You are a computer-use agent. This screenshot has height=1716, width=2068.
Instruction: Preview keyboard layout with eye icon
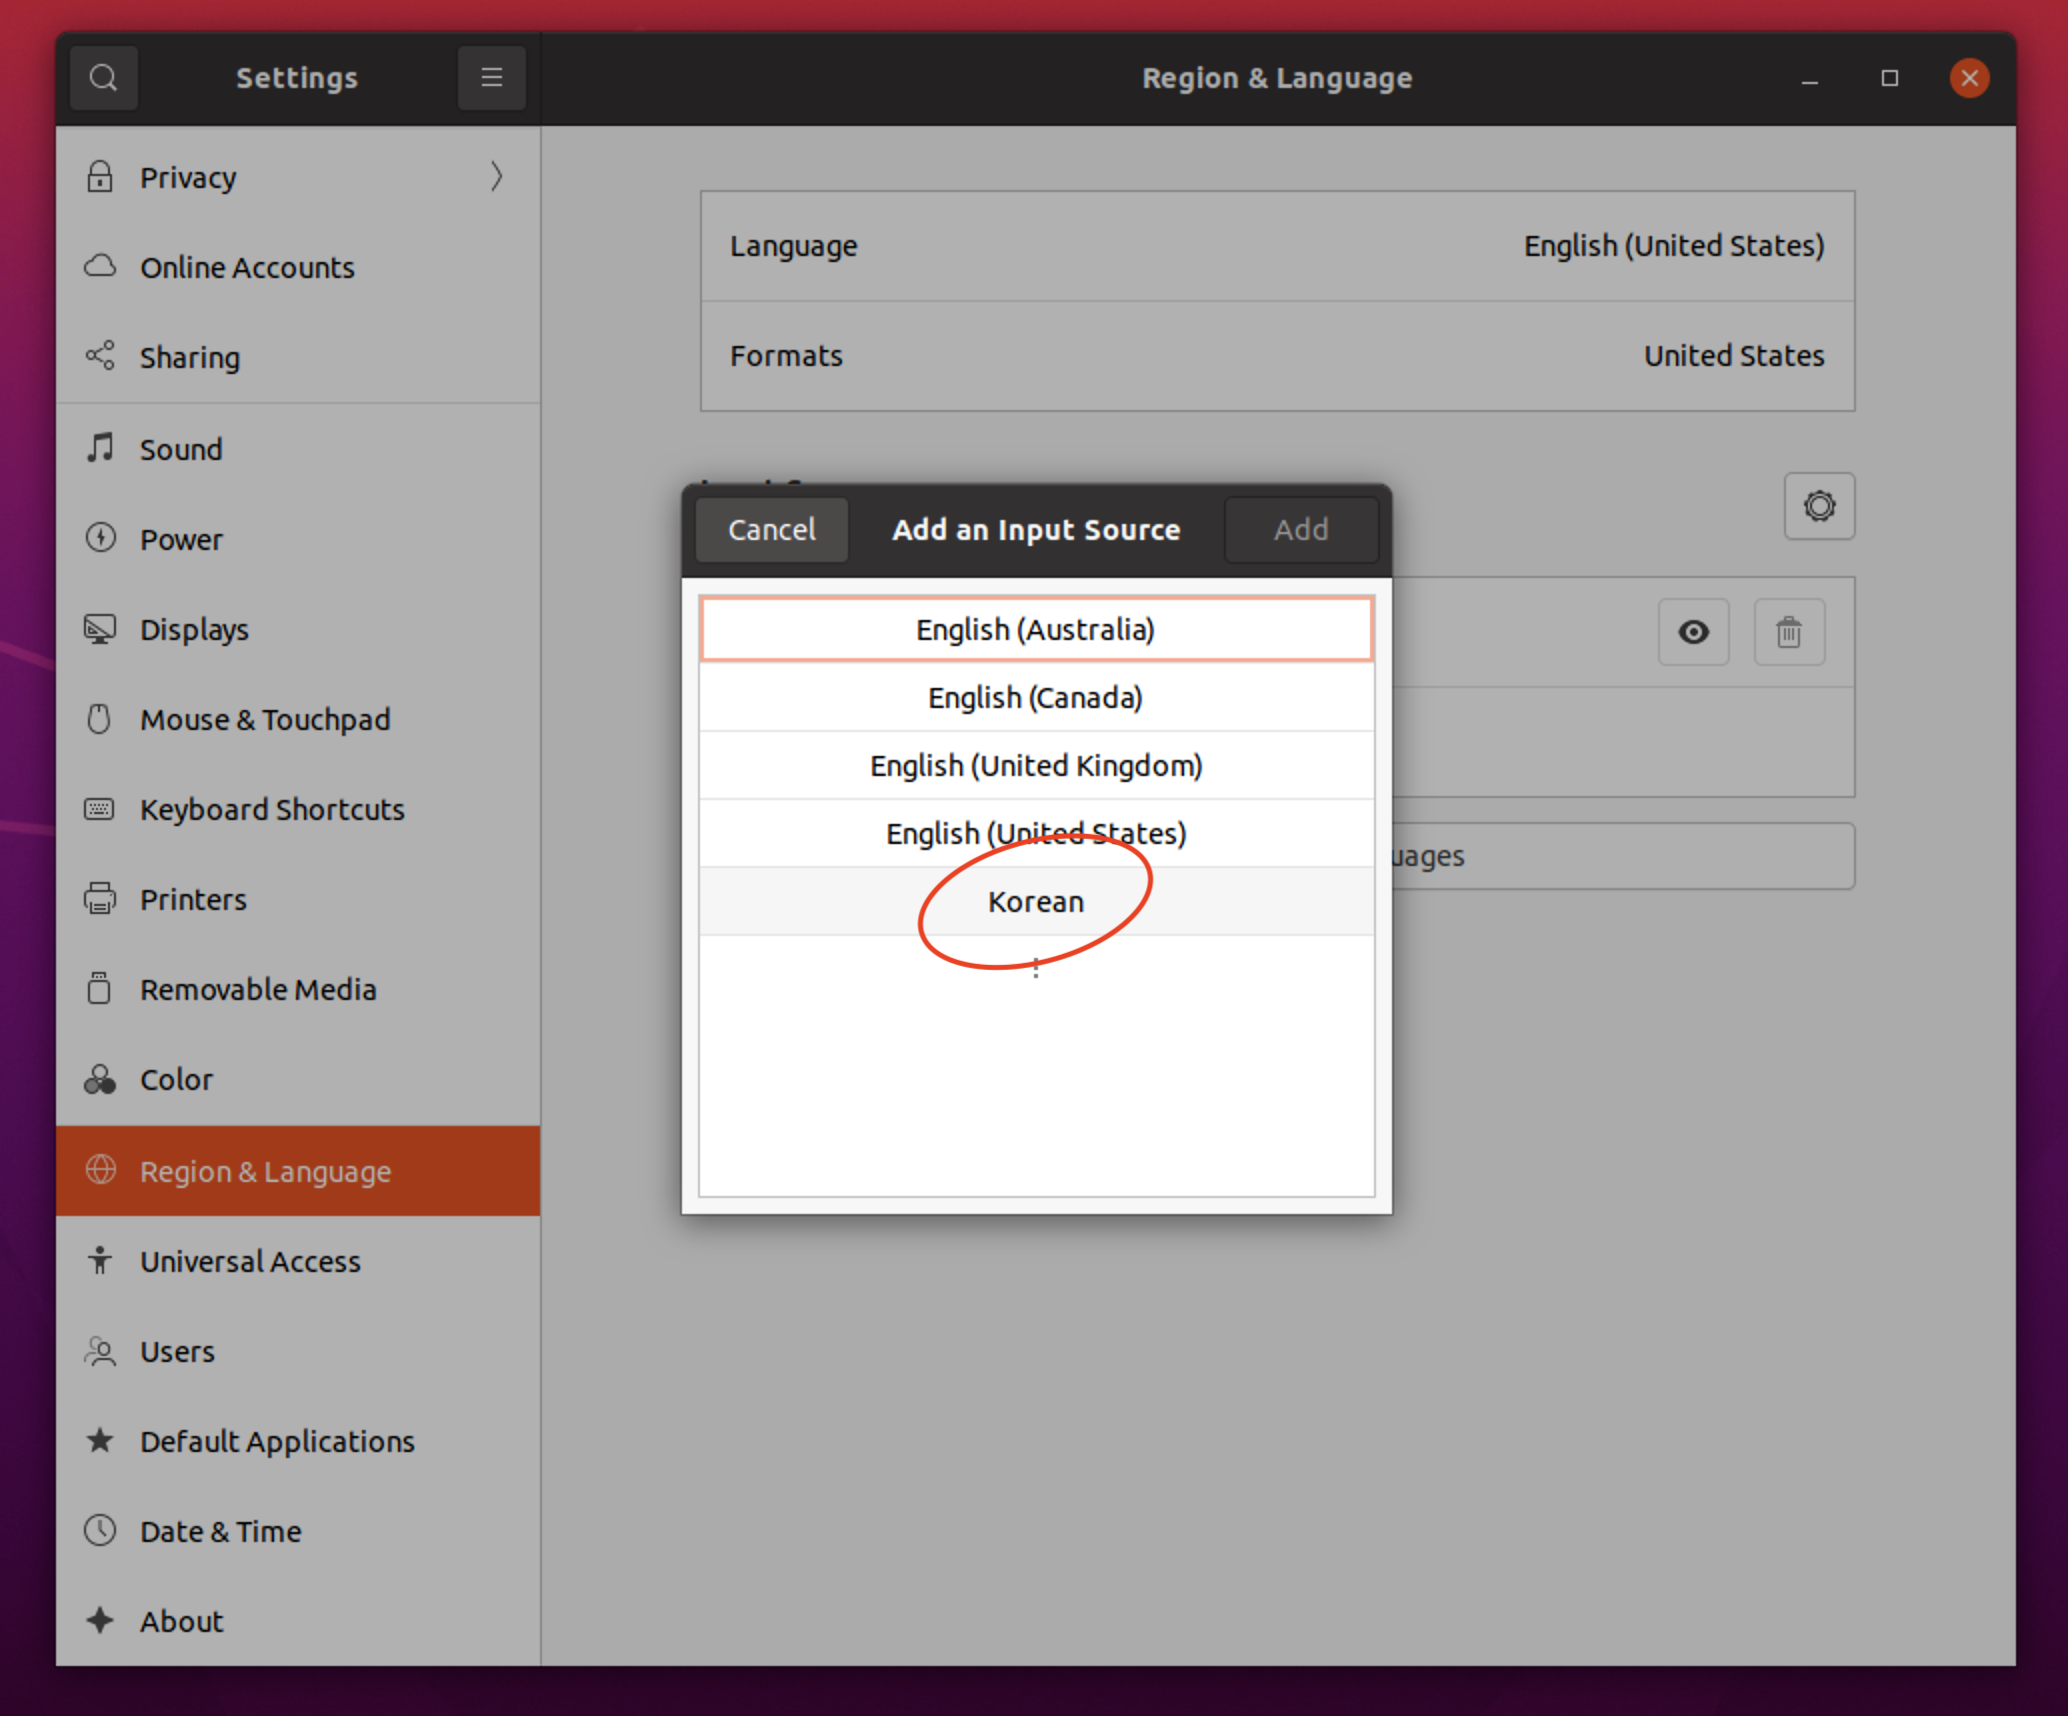tap(1693, 632)
